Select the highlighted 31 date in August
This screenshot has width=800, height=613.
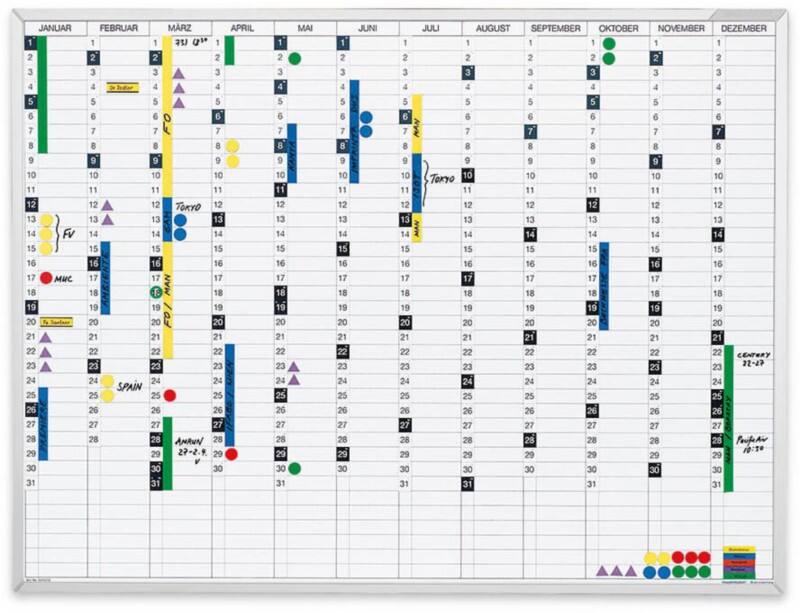click(x=467, y=483)
